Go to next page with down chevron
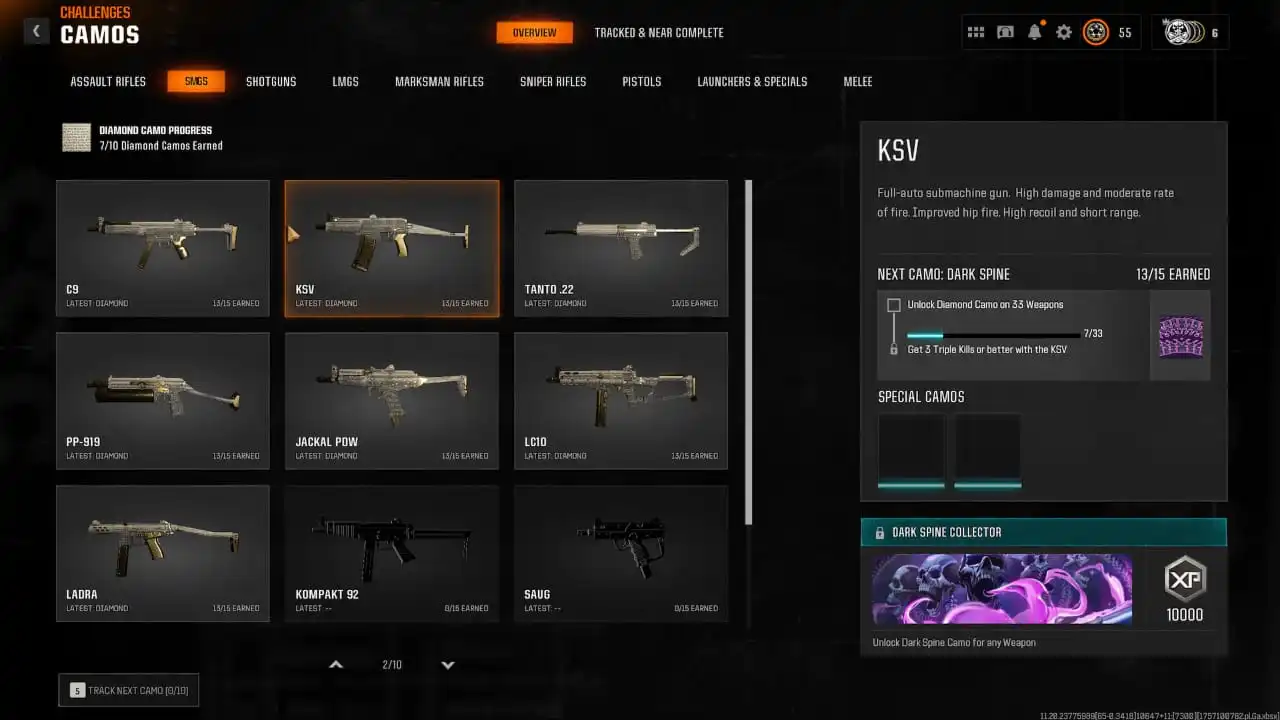This screenshot has width=1280, height=720. click(x=448, y=665)
